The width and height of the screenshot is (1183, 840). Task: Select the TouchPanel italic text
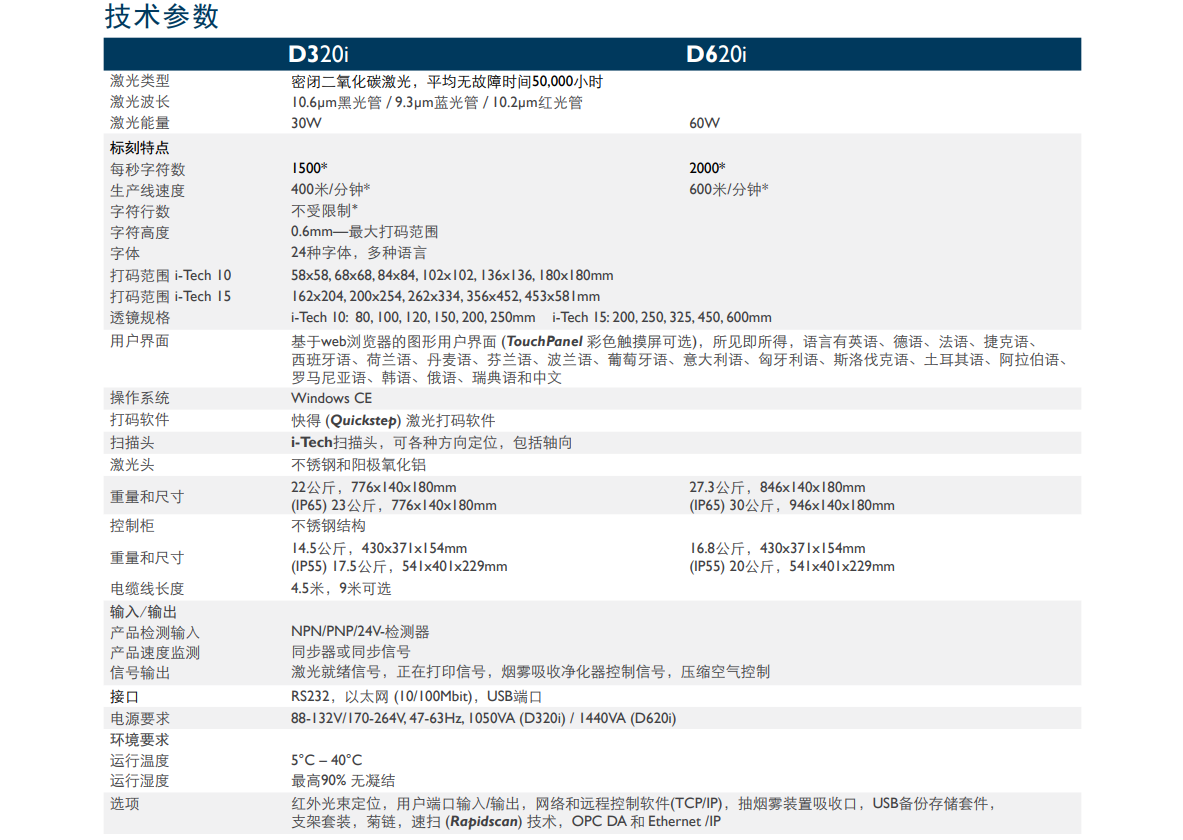(545, 341)
